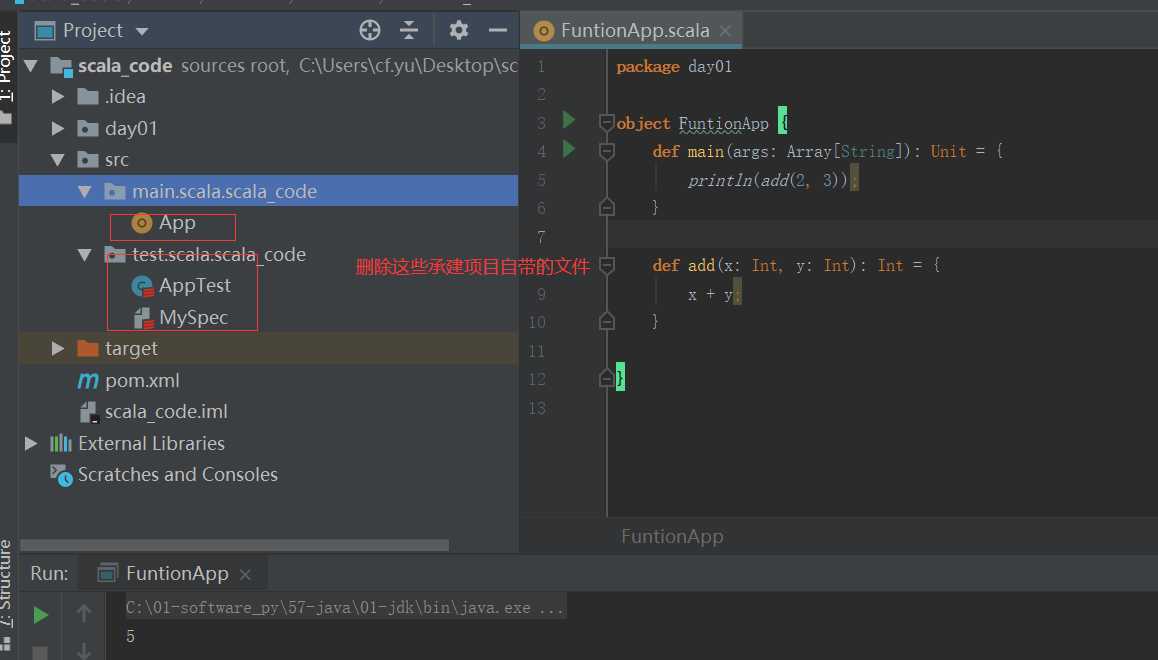Click fold end marker at line 10
The width and height of the screenshot is (1158, 660).
pos(606,321)
